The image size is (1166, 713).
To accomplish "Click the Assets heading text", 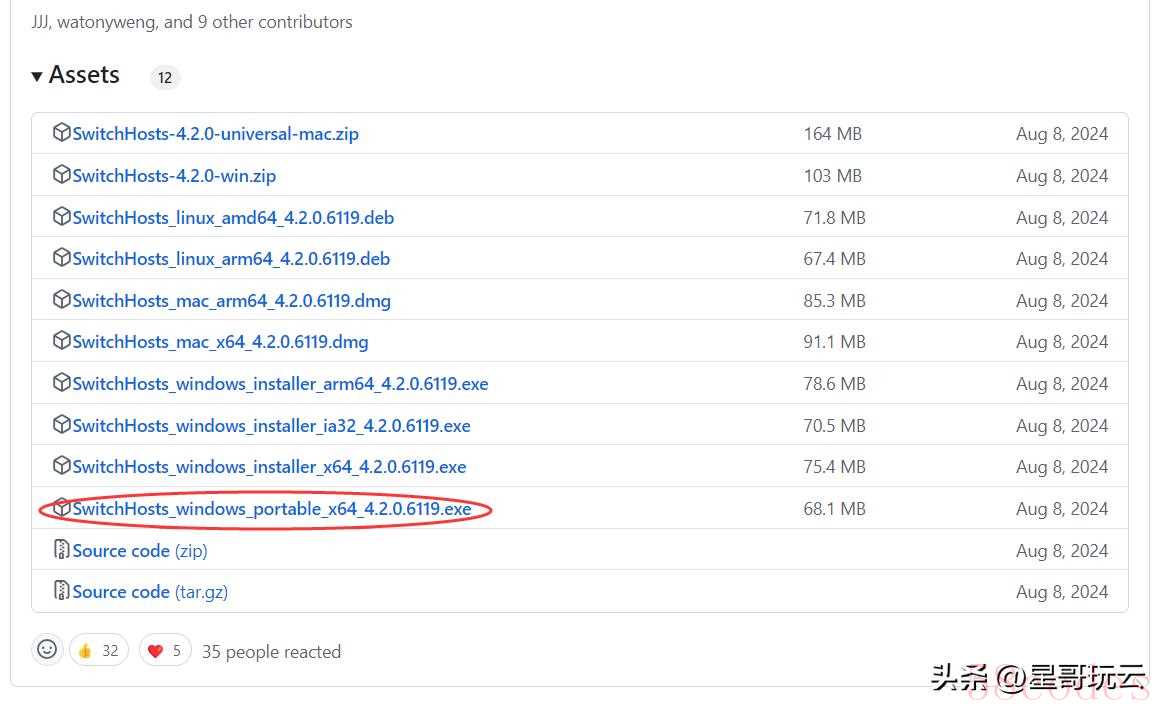I will click(84, 75).
